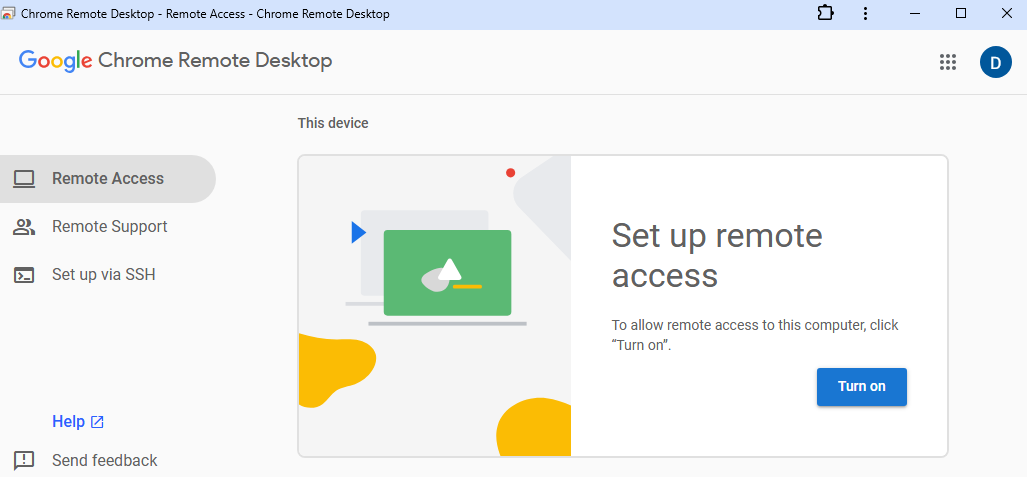This screenshot has width=1027, height=477.
Task: Open the three-dot window menu
Action: [x=865, y=13]
